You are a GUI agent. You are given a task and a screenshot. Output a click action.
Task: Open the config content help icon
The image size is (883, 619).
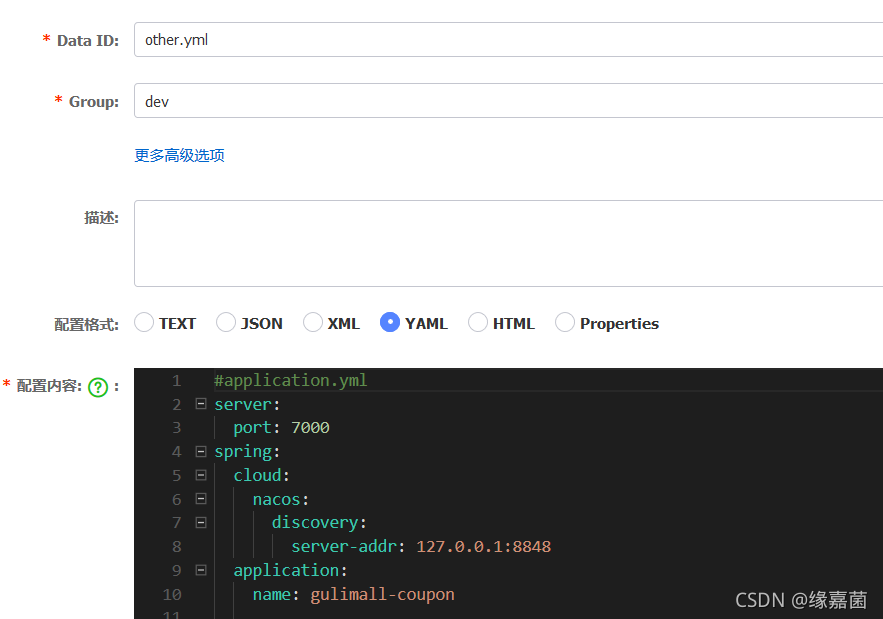[x=98, y=388]
